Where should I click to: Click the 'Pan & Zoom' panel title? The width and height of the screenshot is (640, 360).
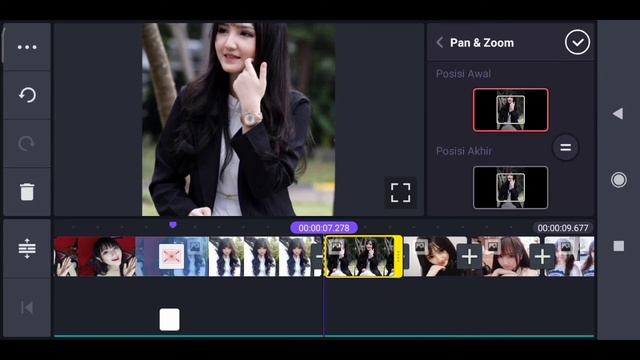pos(482,43)
